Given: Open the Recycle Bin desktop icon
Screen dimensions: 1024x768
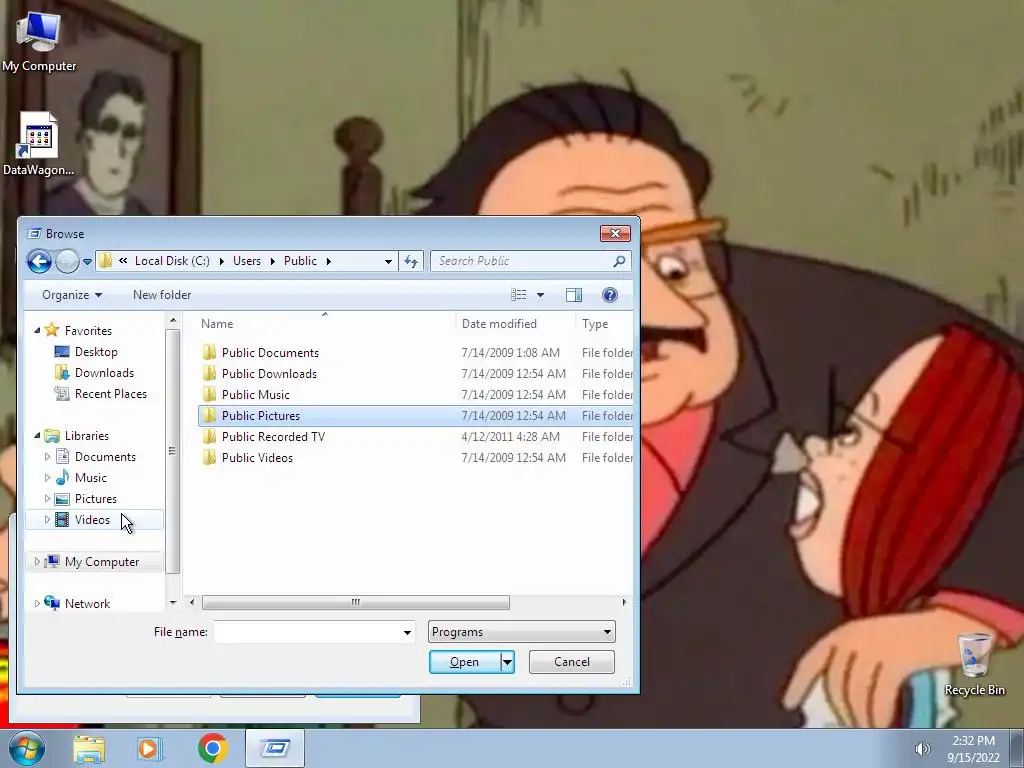Looking at the screenshot, I should coord(974,664).
